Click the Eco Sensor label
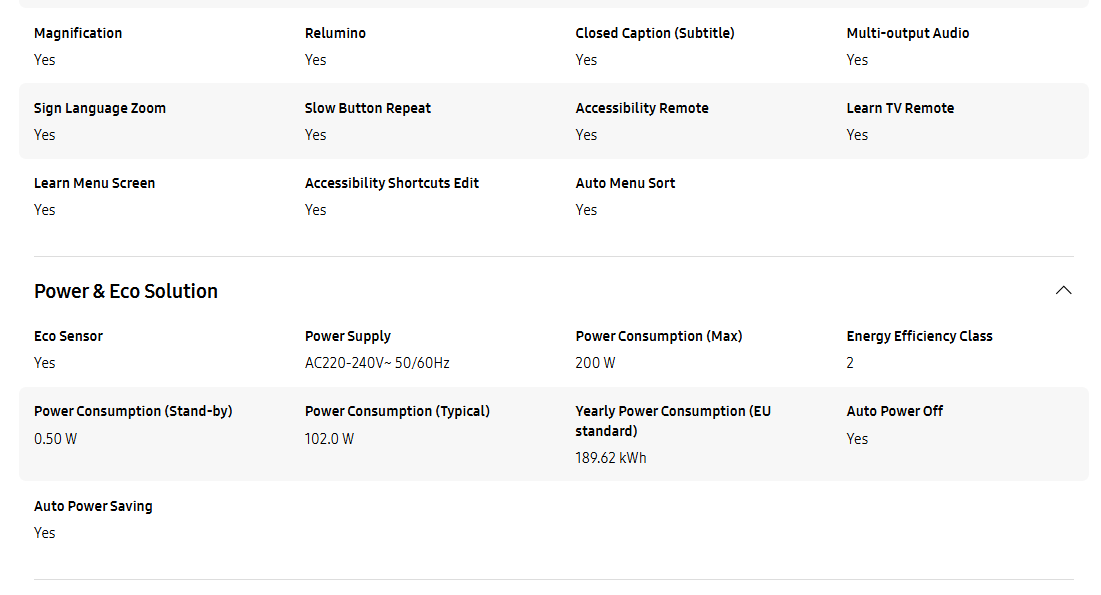Image resolution: width=1101 pixels, height=595 pixels. point(68,336)
